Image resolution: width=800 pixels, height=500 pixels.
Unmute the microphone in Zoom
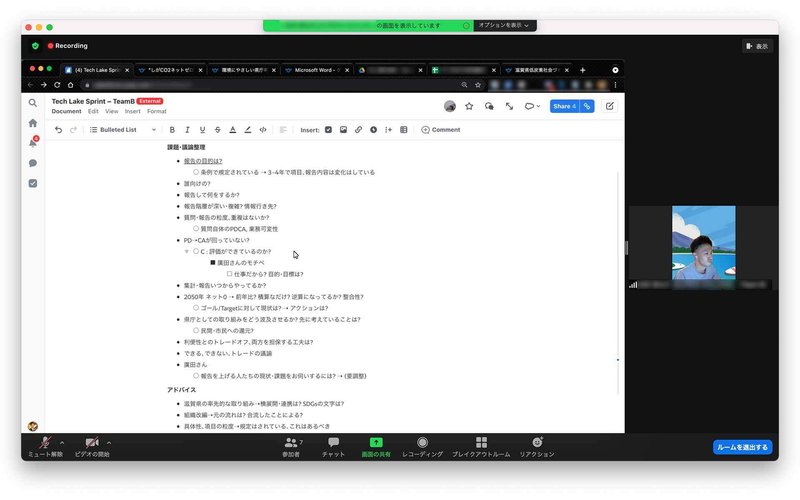tap(45, 446)
